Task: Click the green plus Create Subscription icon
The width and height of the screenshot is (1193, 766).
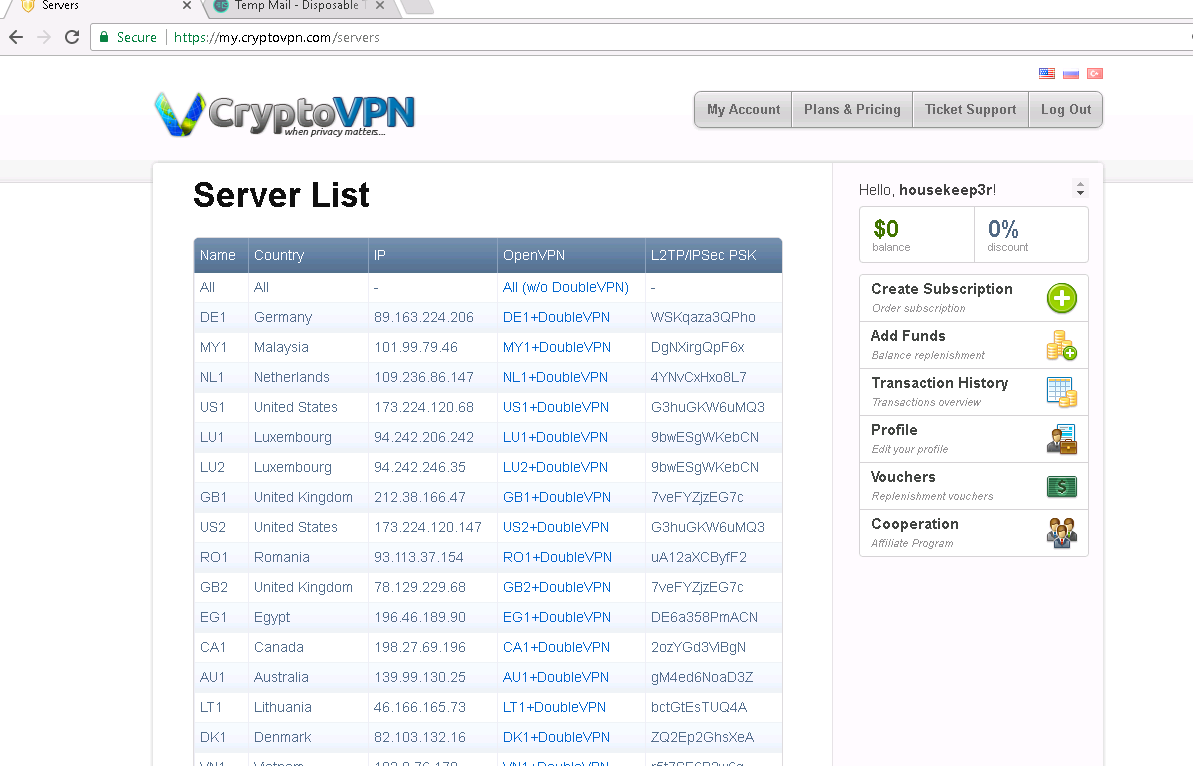Action: coord(1061,298)
